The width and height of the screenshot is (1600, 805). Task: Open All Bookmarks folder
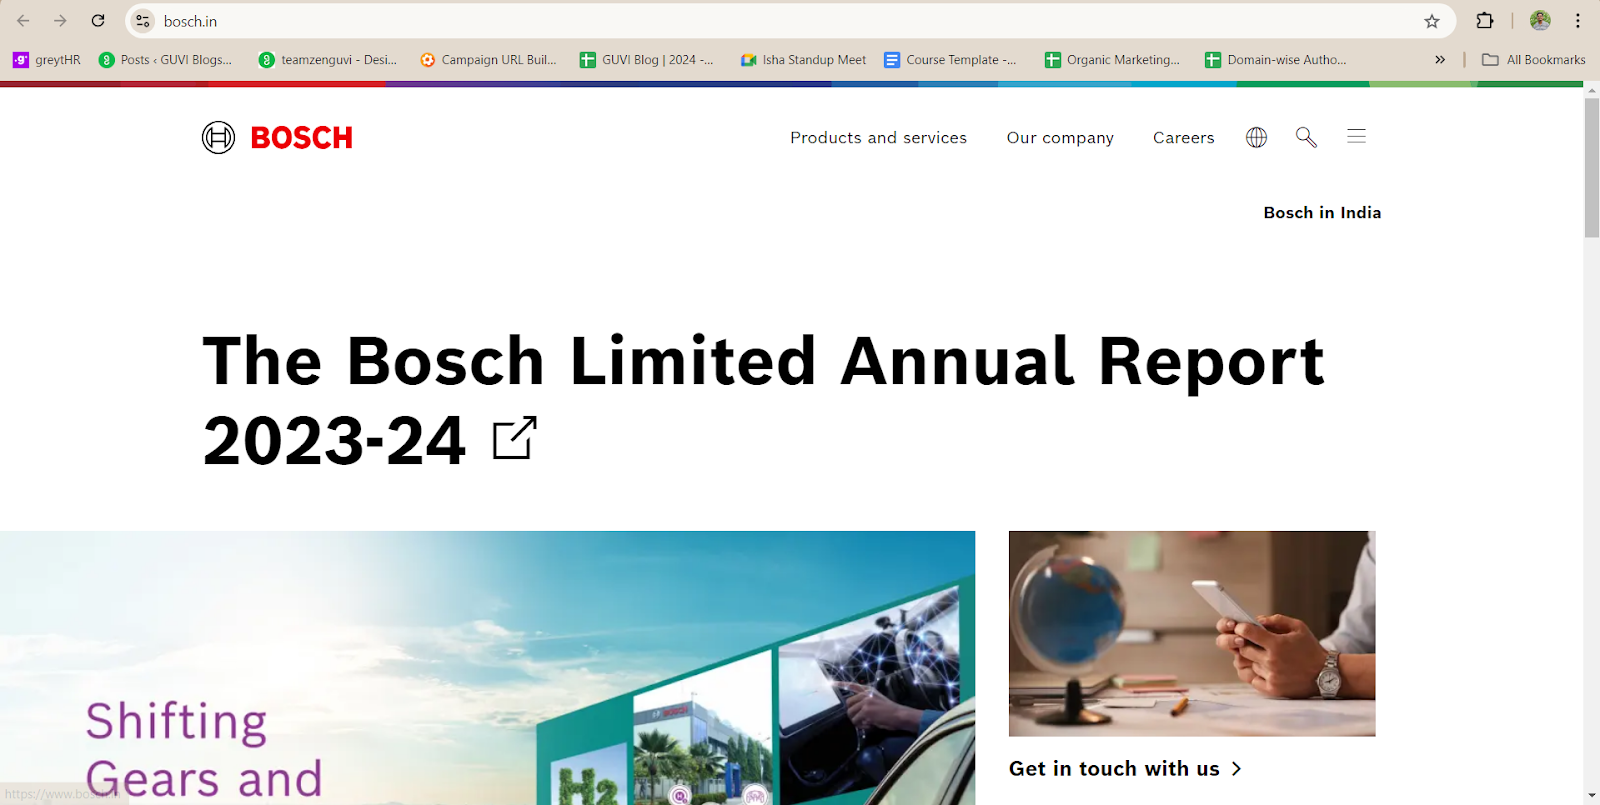1534,60
